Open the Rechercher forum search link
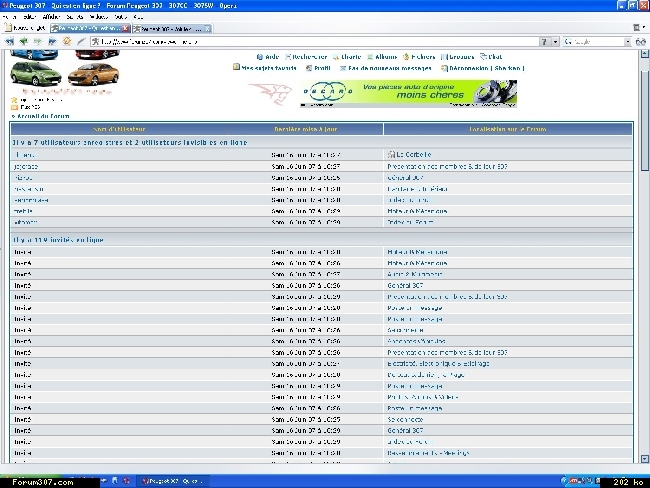Screen dimensions: 650x488 [x=306, y=57]
